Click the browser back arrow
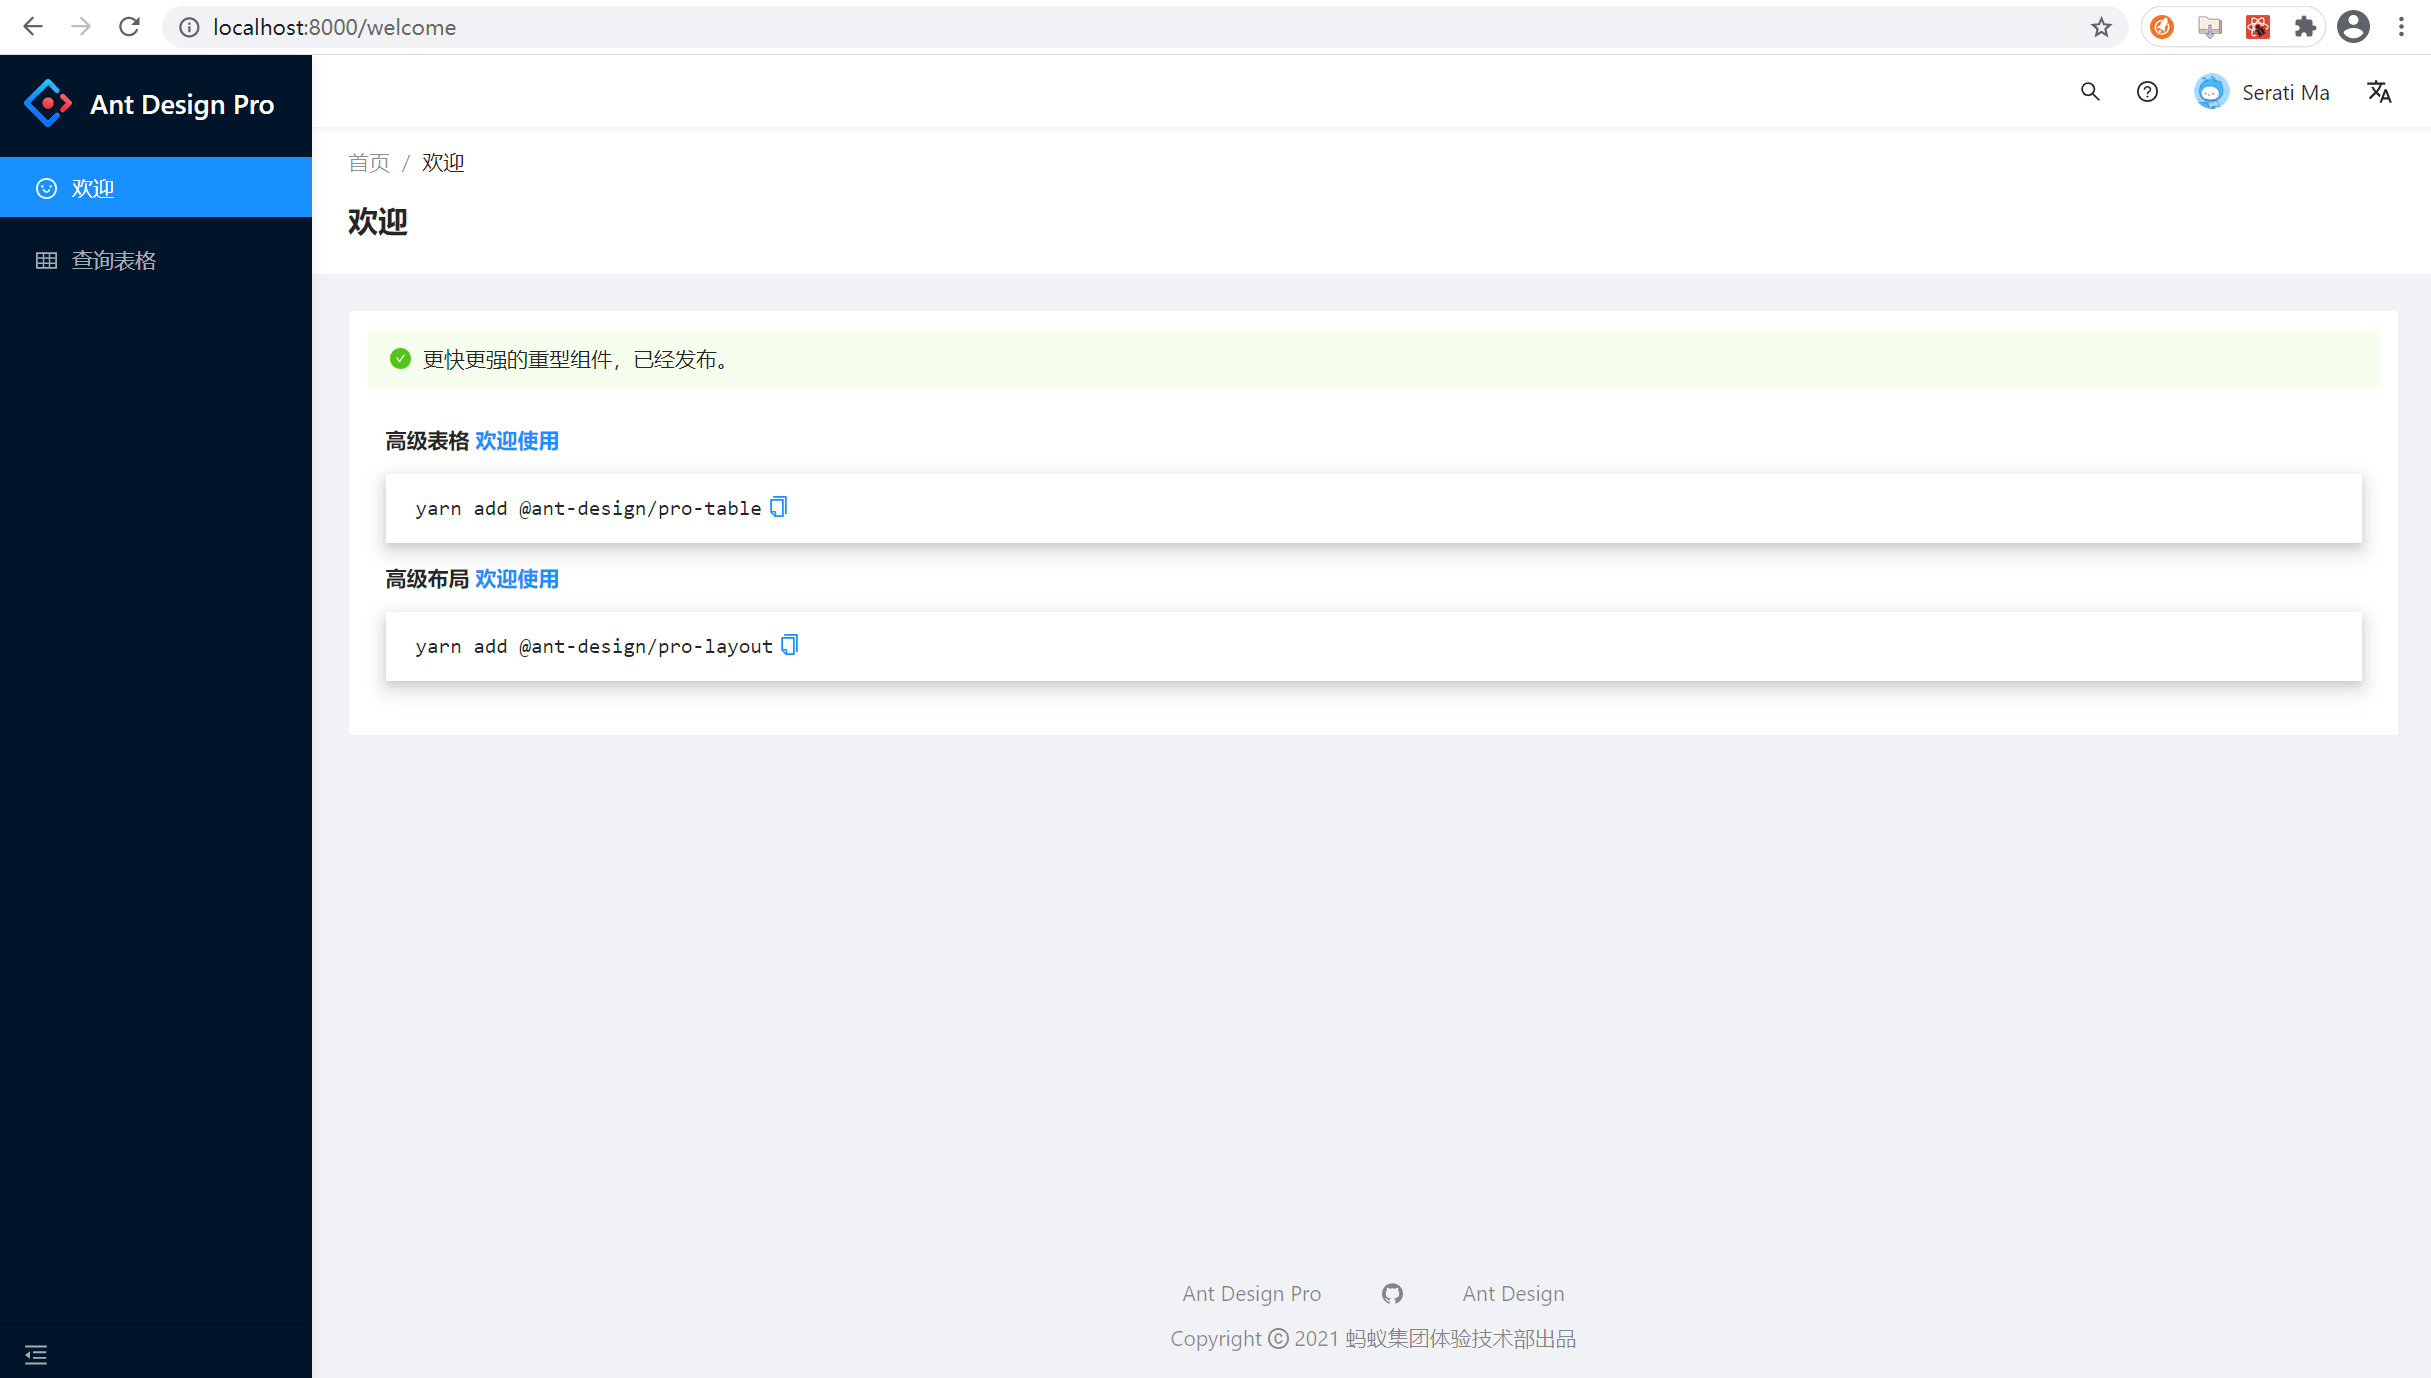2431x1378 pixels. point(32,27)
